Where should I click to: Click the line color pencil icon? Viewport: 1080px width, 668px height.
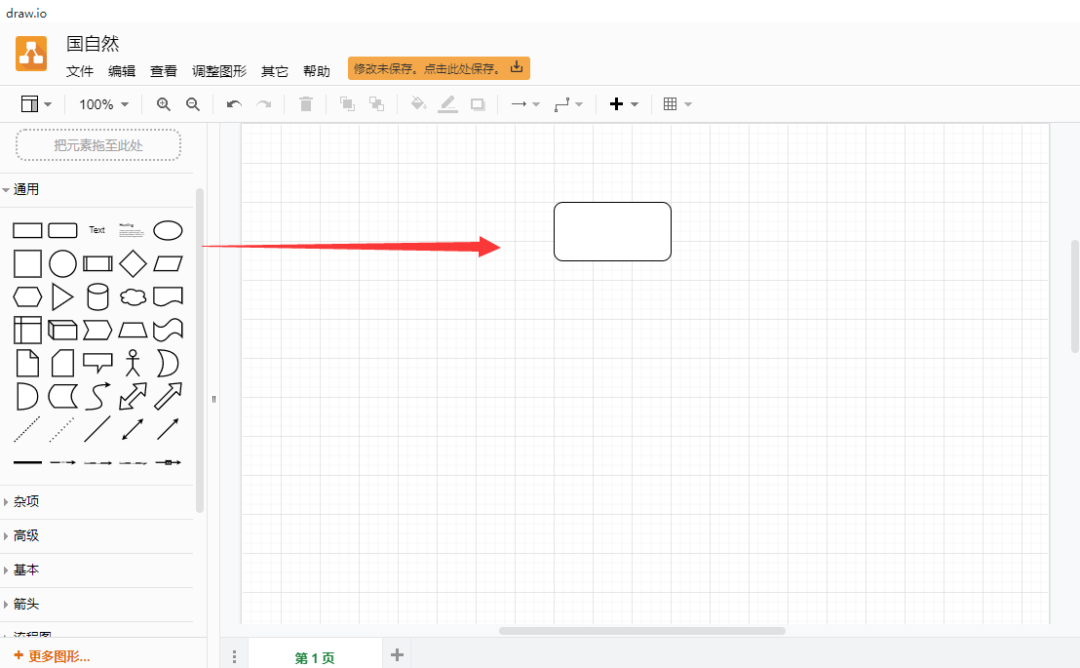tap(448, 104)
